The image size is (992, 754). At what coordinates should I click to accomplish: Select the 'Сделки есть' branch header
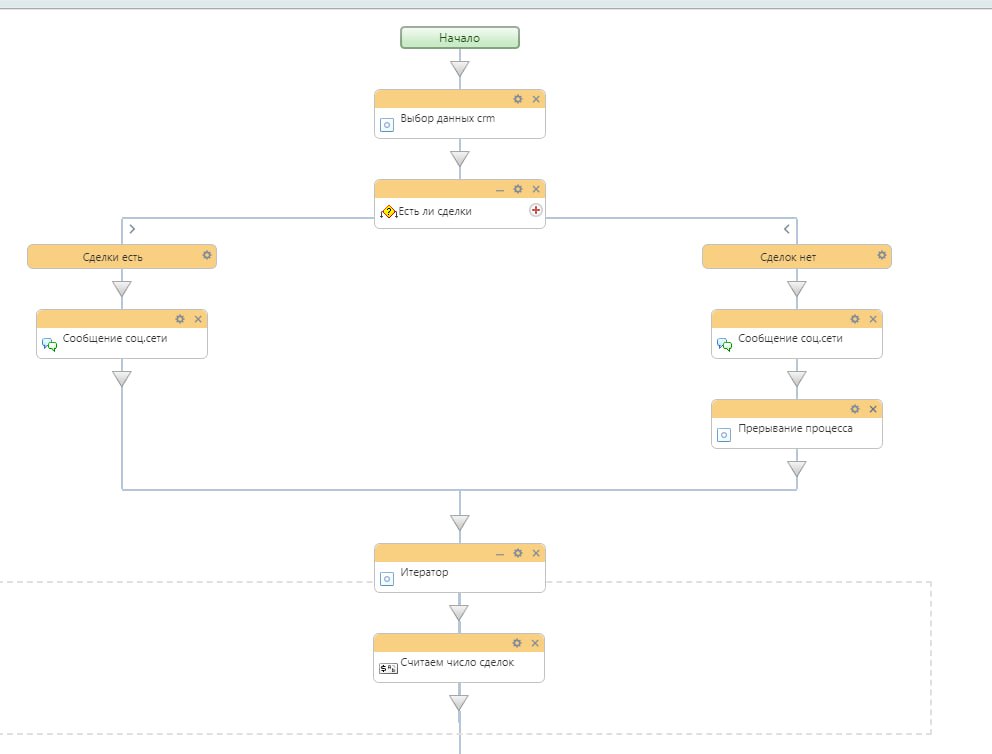click(113, 257)
